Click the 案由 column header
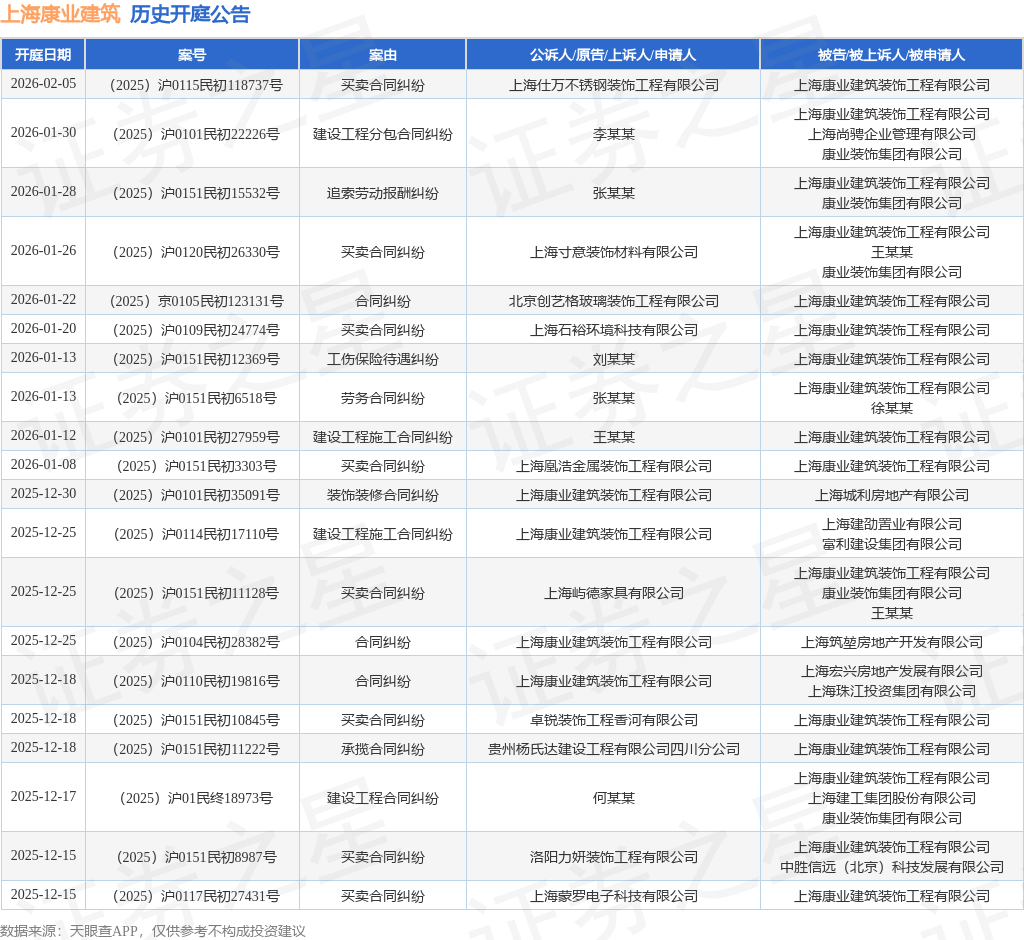This screenshot has height=940, width=1024. click(x=383, y=55)
